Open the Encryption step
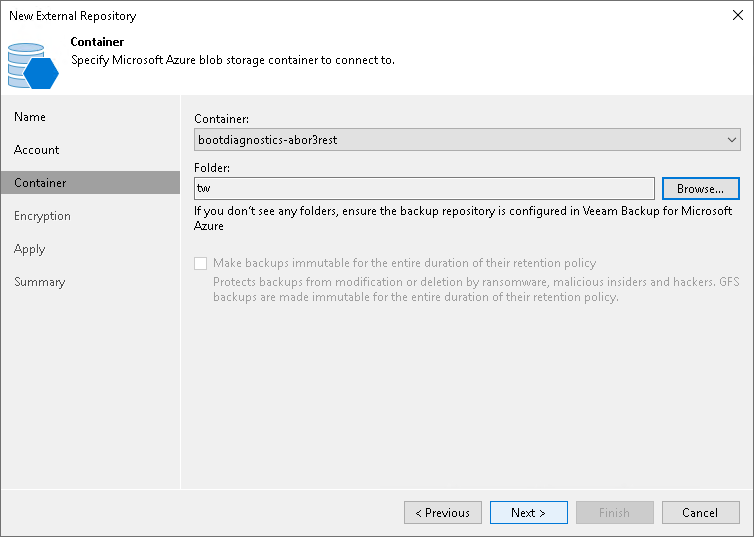 click(x=42, y=216)
